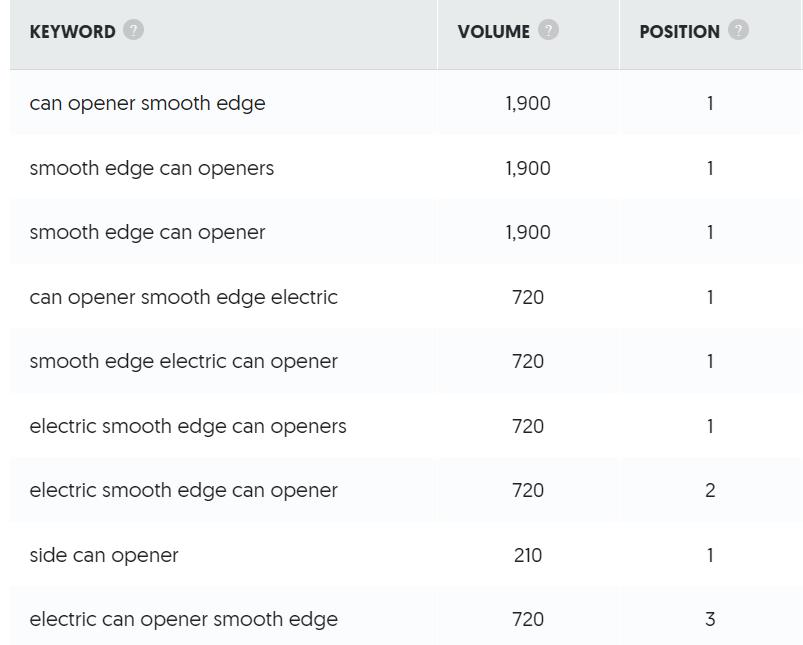Click the help icon next to KEYWORD
803x645 pixels.
coord(133,30)
